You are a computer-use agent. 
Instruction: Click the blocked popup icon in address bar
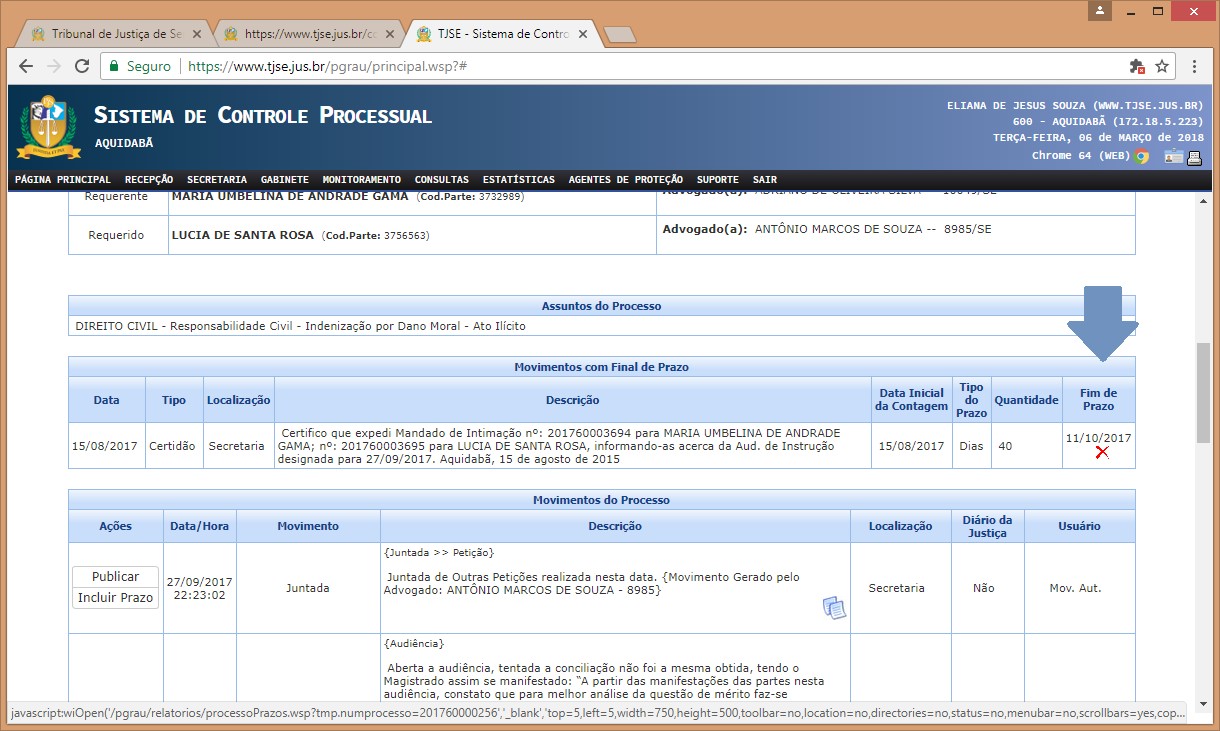click(x=1136, y=66)
